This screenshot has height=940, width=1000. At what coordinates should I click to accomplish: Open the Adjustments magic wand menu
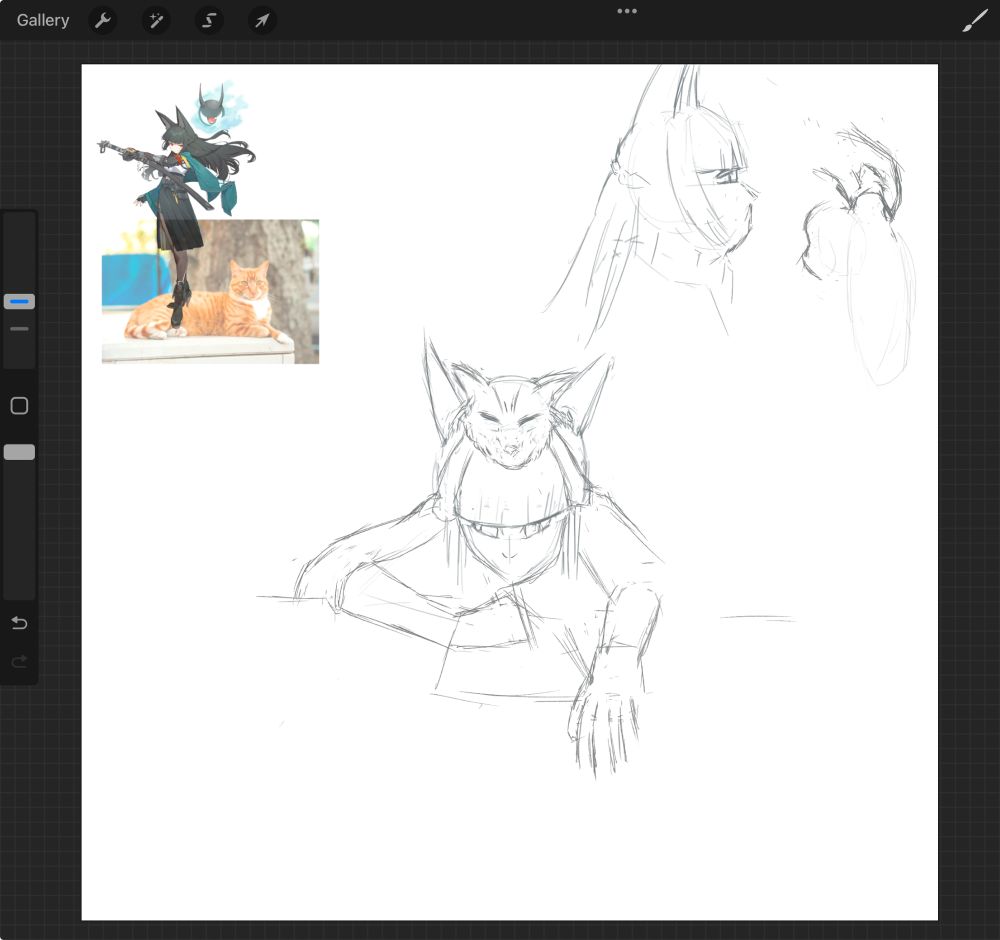coord(156,20)
